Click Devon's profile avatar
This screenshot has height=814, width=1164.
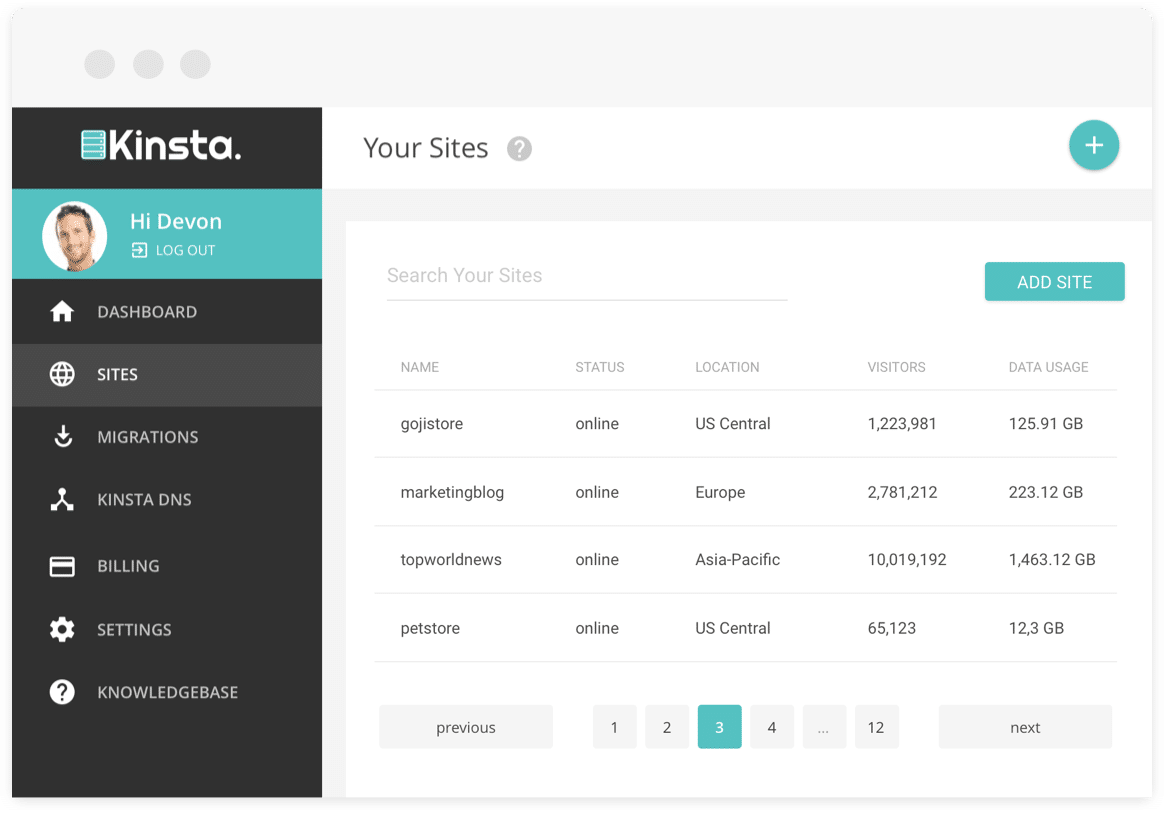point(75,236)
